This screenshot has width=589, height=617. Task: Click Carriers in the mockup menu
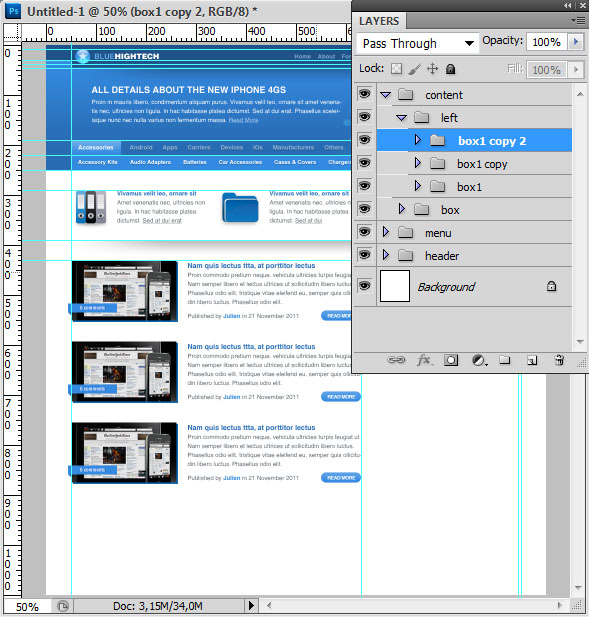tap(199, 148)
